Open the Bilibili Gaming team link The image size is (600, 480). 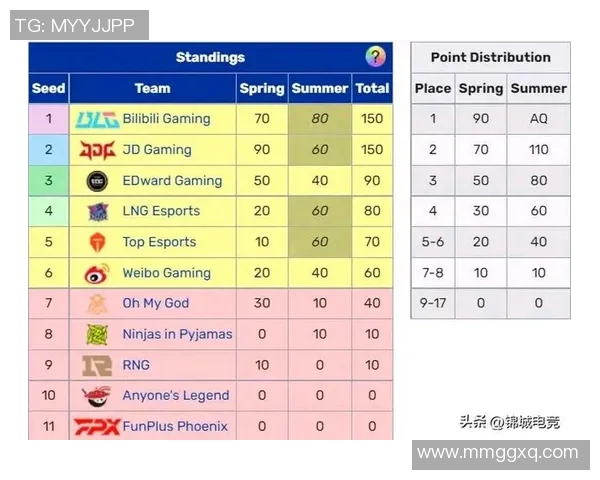click(166, 119)
